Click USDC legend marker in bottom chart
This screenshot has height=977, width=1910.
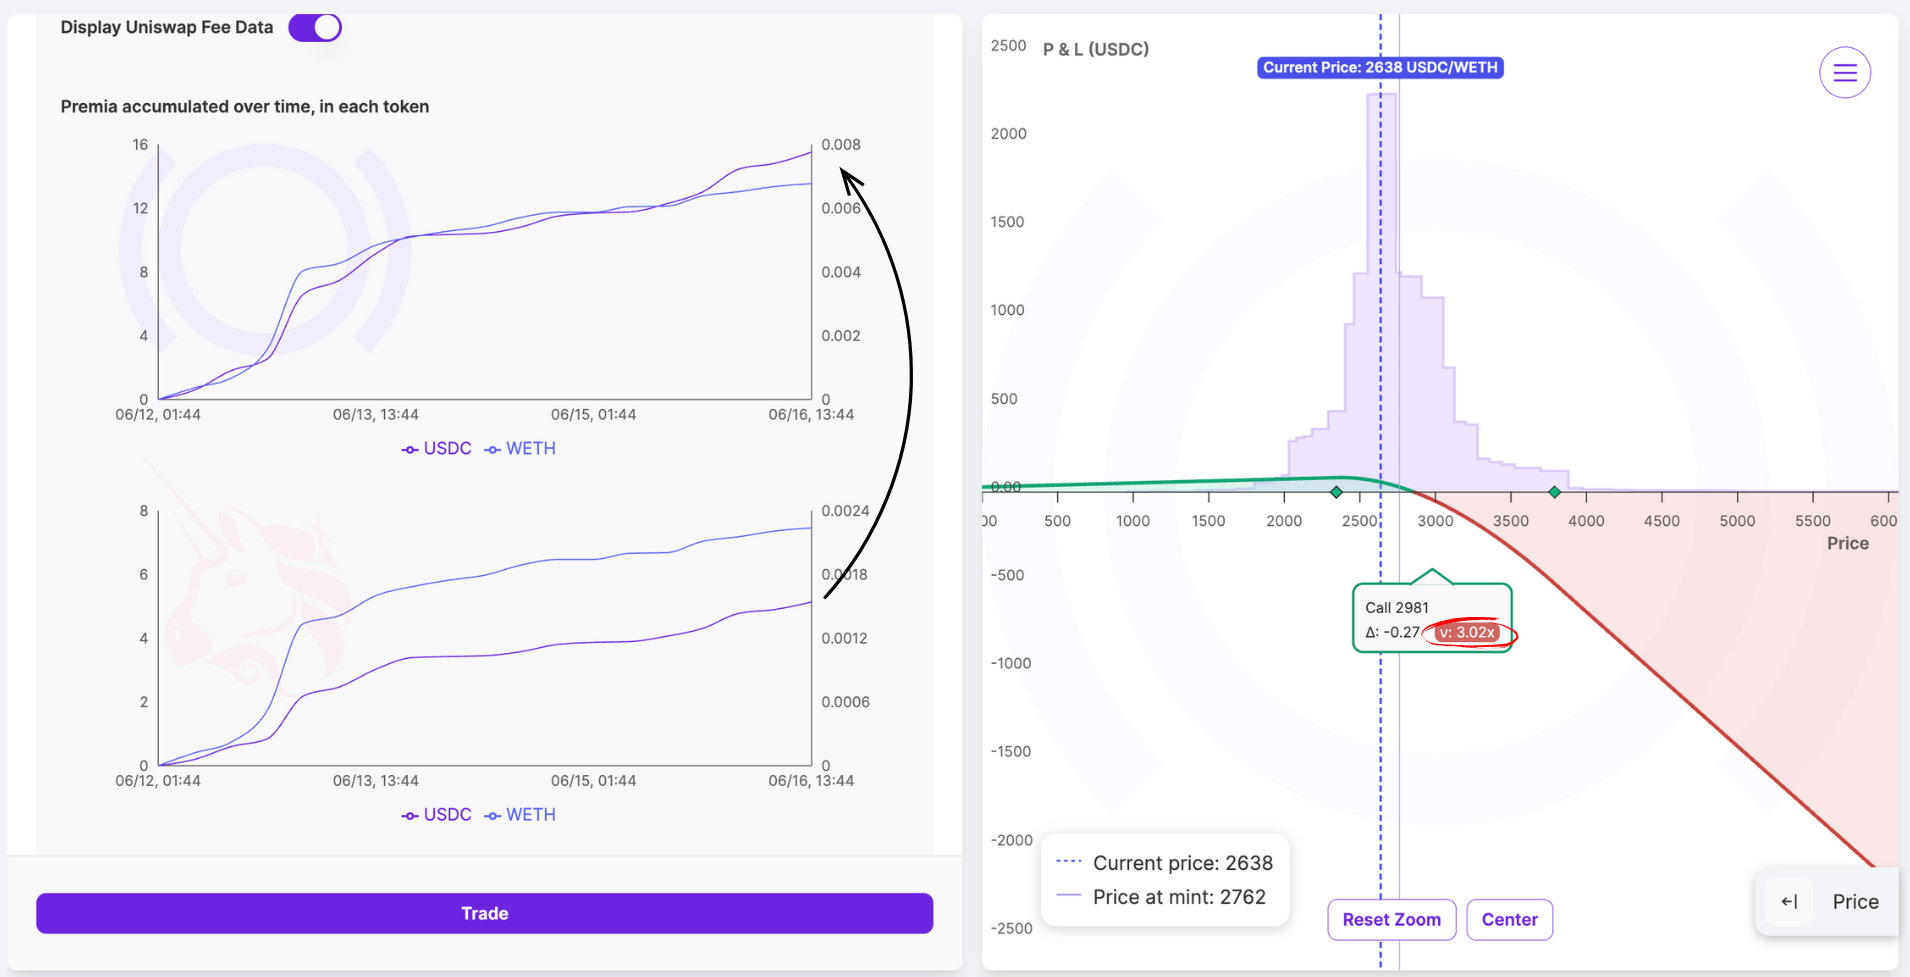coord(410,815)
